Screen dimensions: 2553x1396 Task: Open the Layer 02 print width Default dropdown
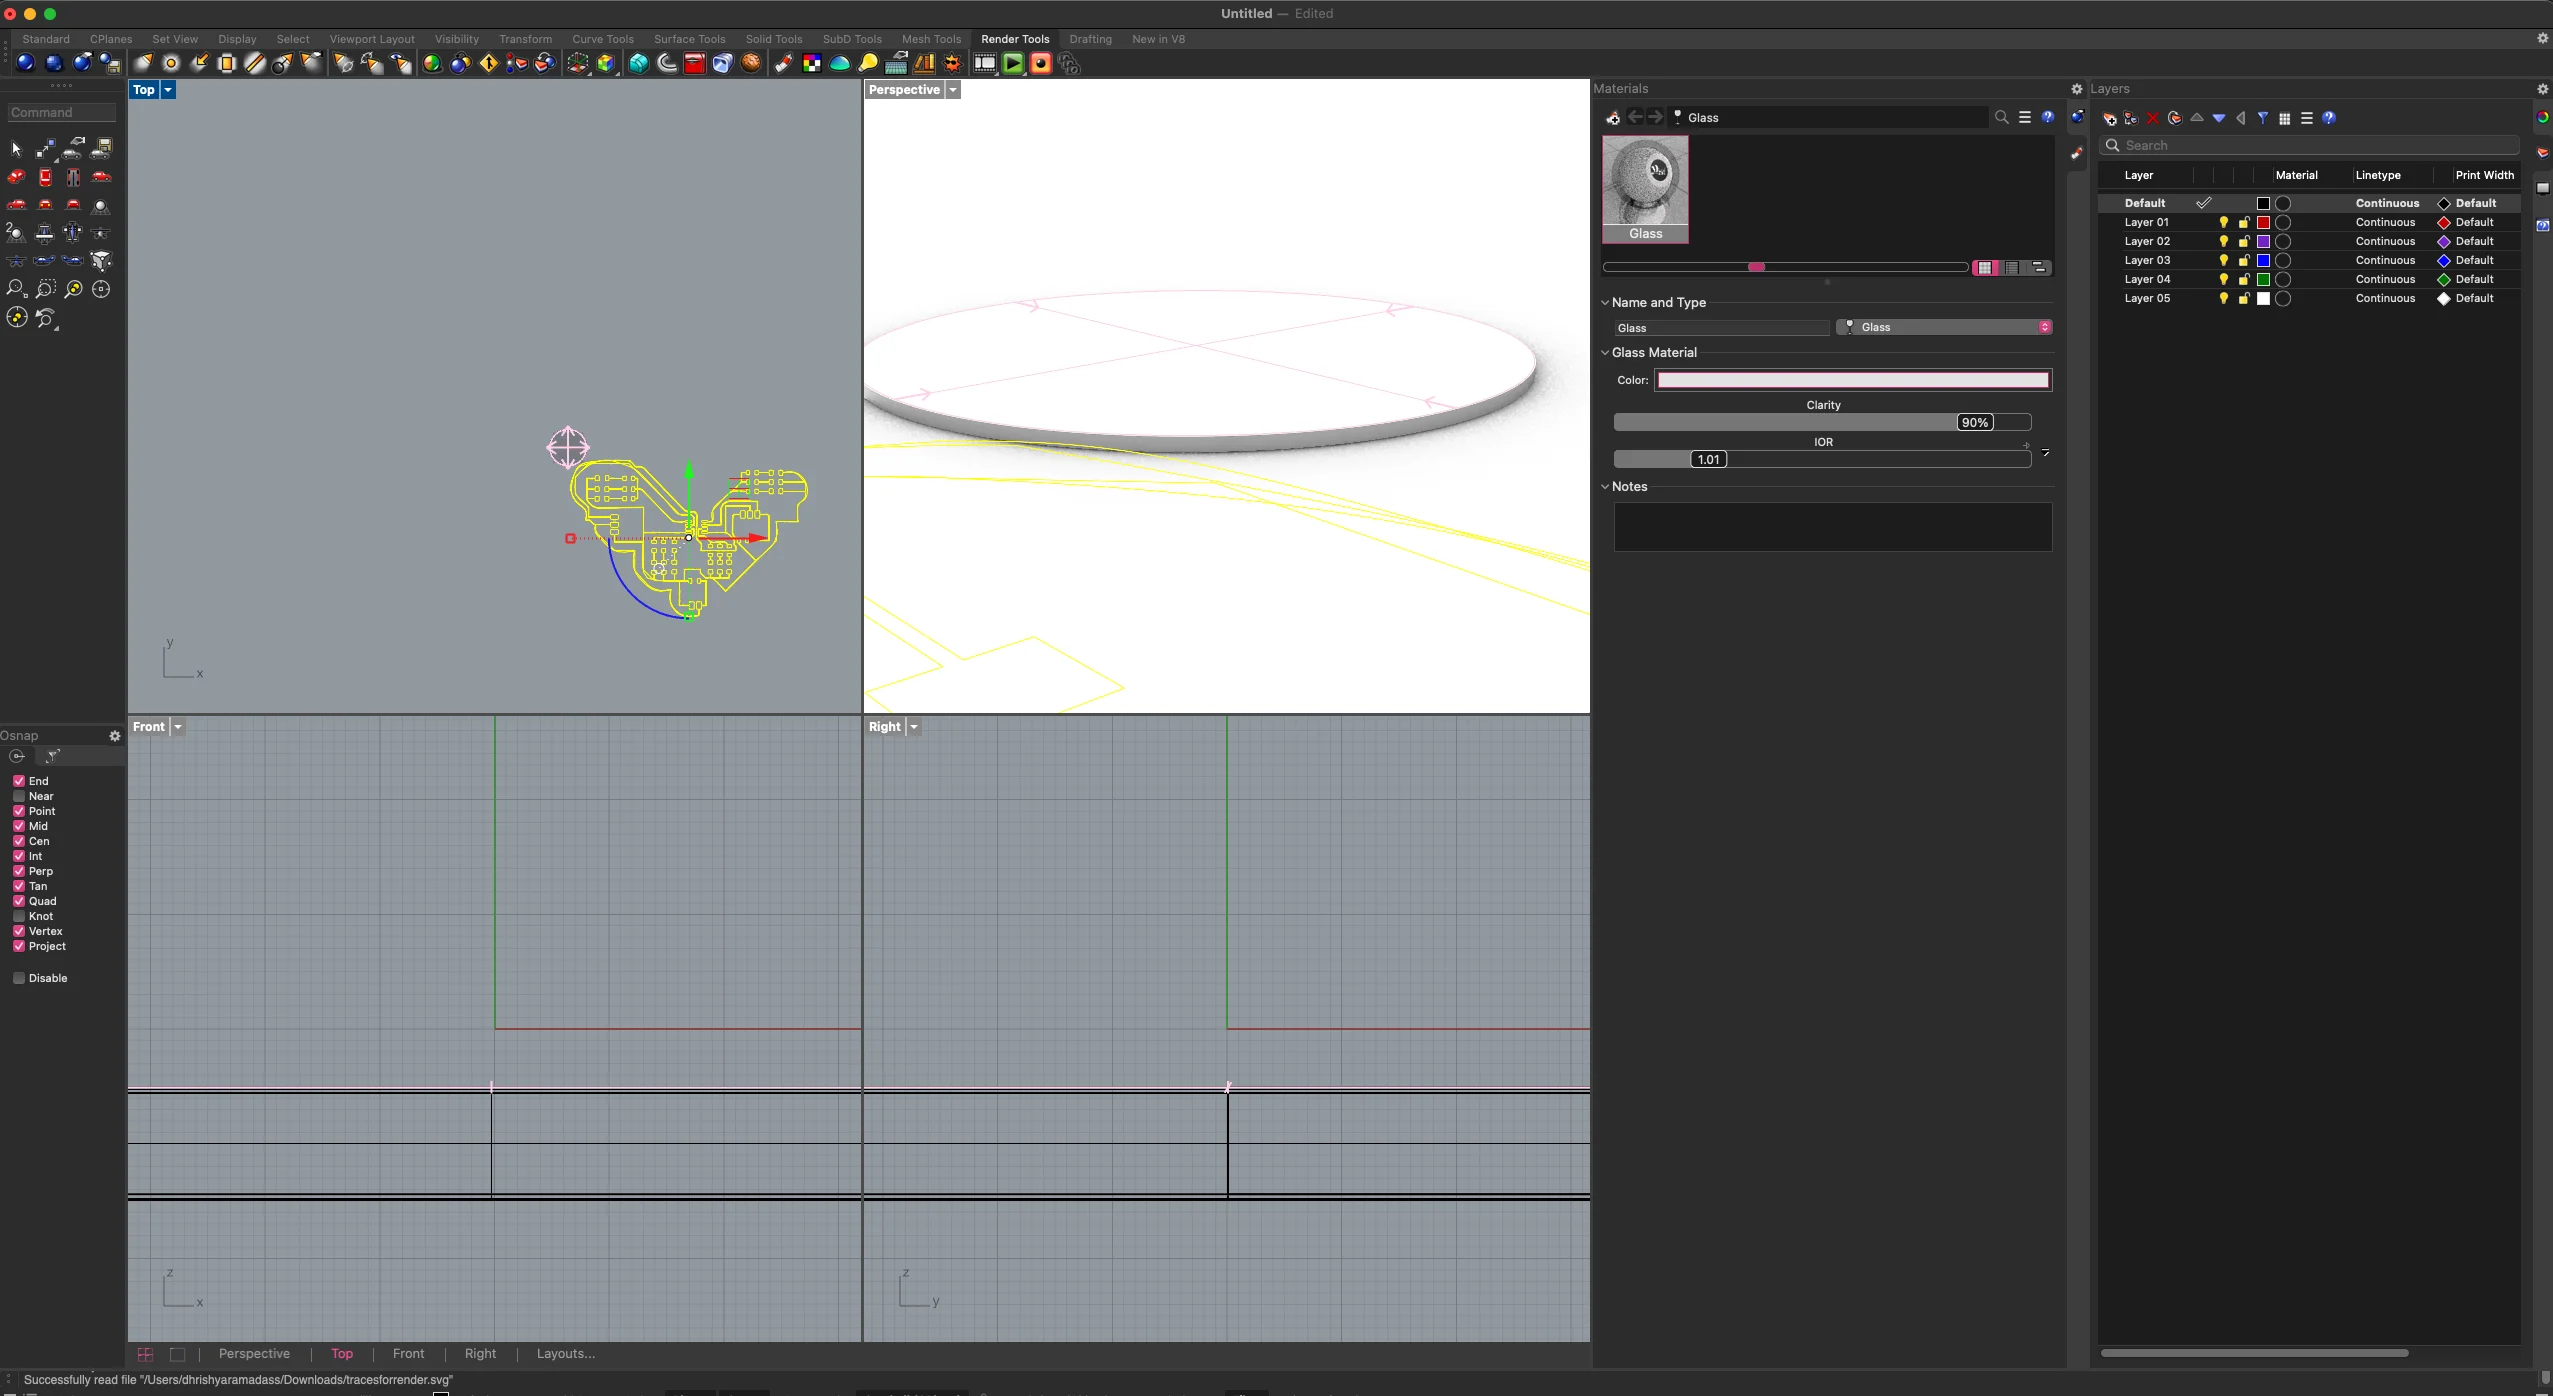(2474, 241)
